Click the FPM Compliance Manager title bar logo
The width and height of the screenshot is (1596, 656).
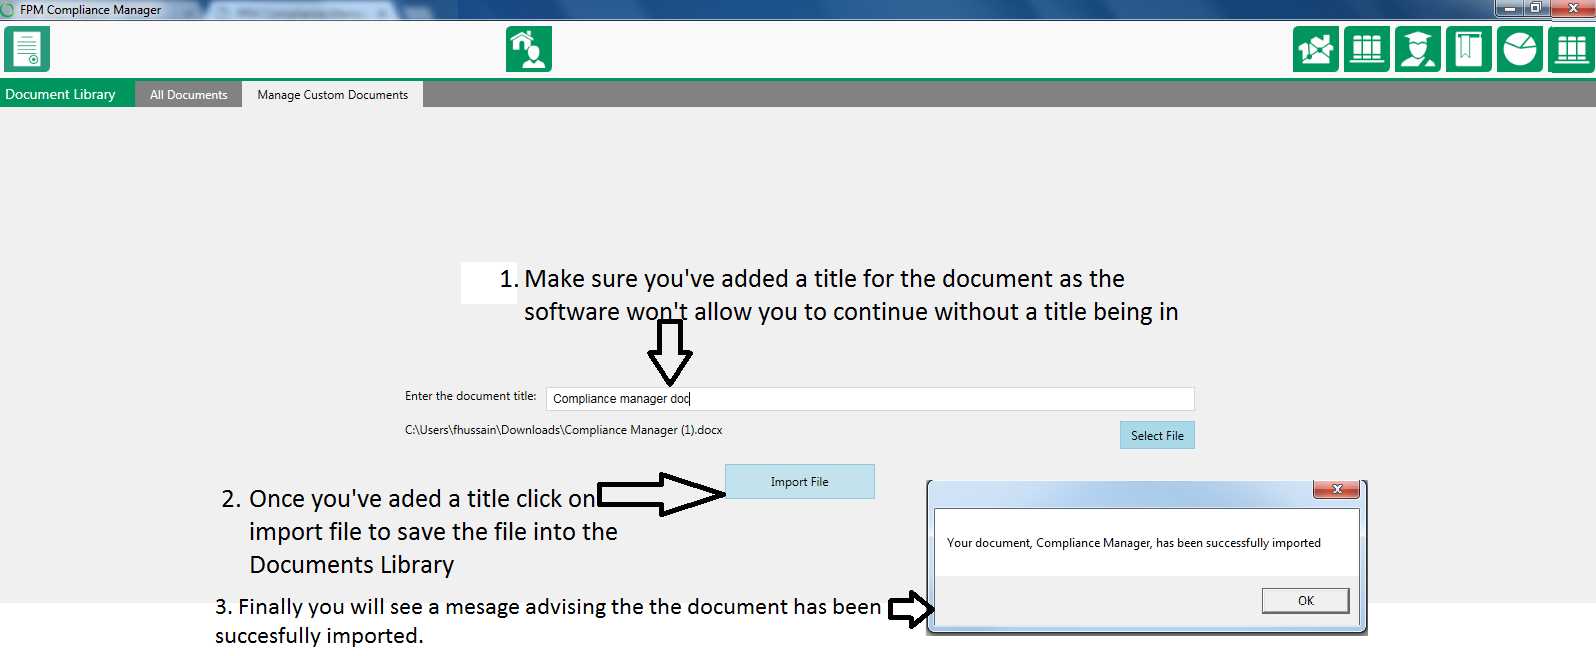coord(8,9)
